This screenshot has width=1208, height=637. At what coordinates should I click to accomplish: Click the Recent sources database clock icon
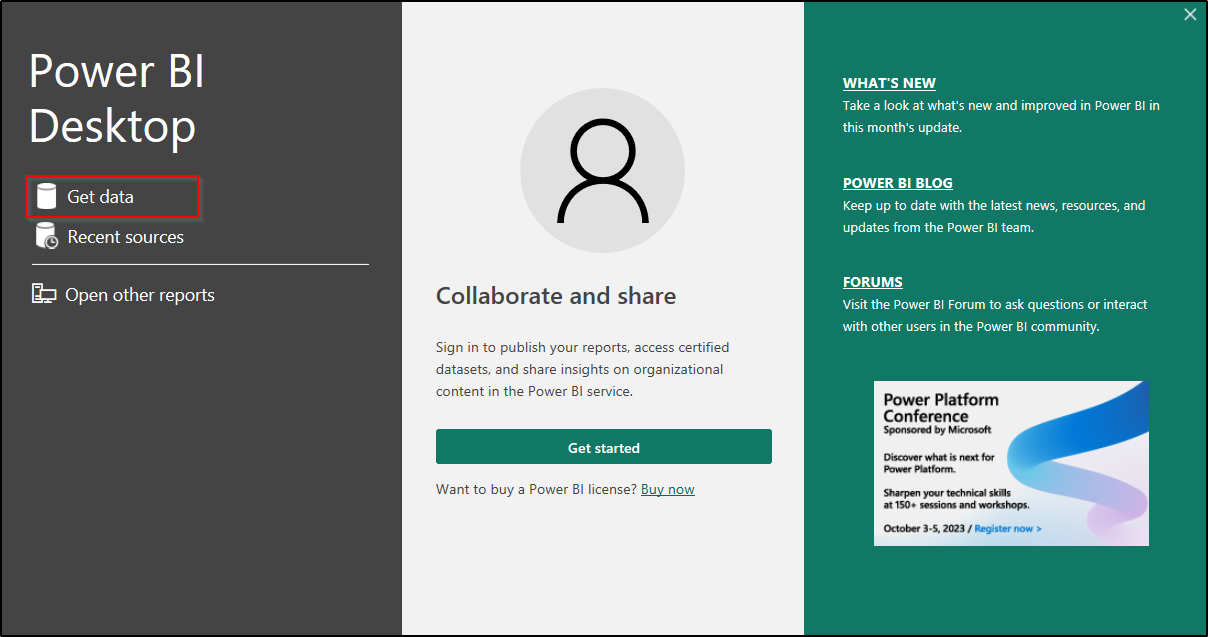coord(47,236)
